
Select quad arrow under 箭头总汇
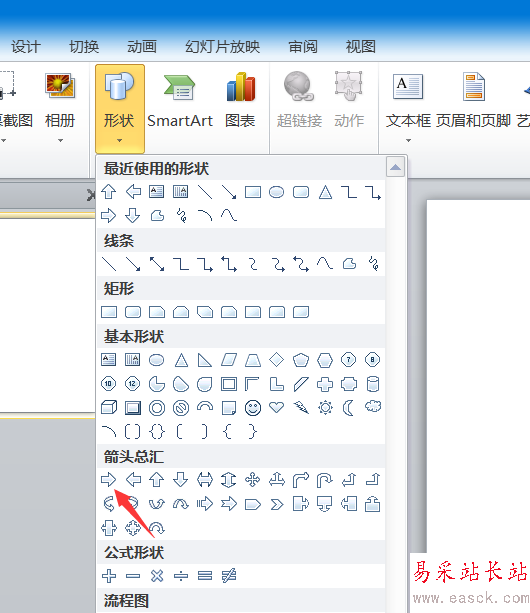click(x=252, y=479)
